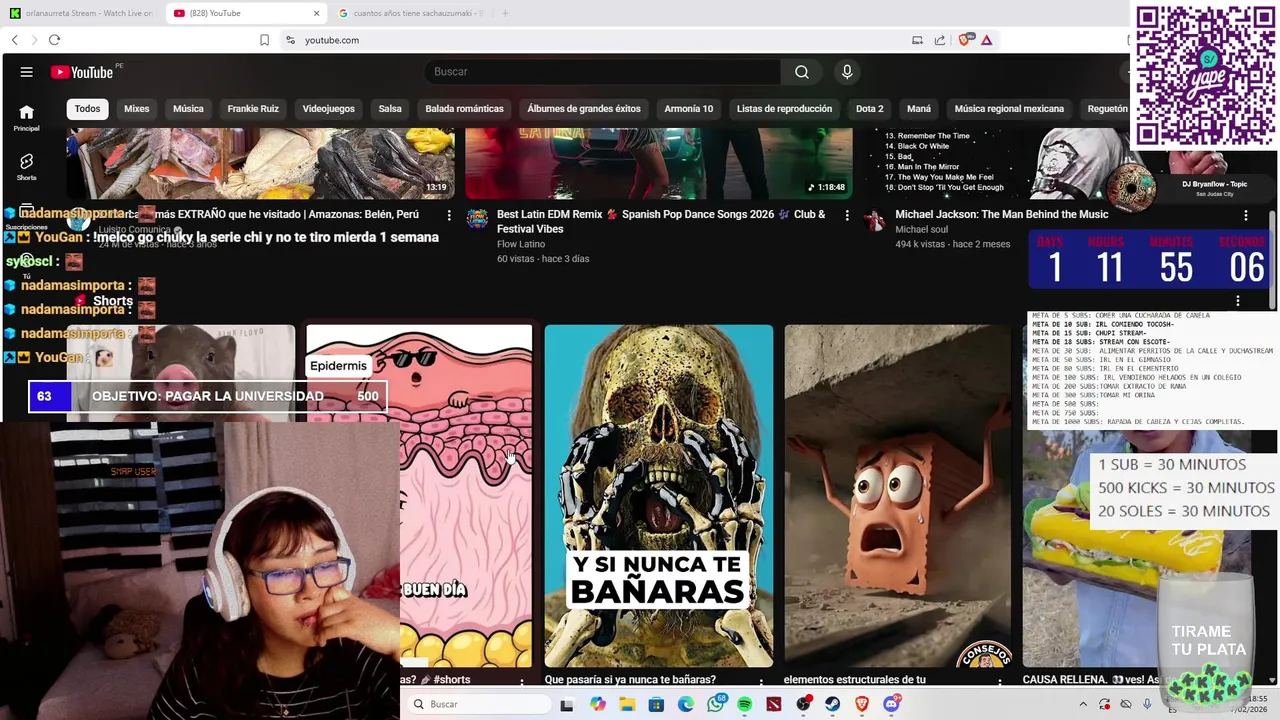The image size is (1280, 720).
Task: Open the Michael soul channel link
Action: (x=920, y=229)
